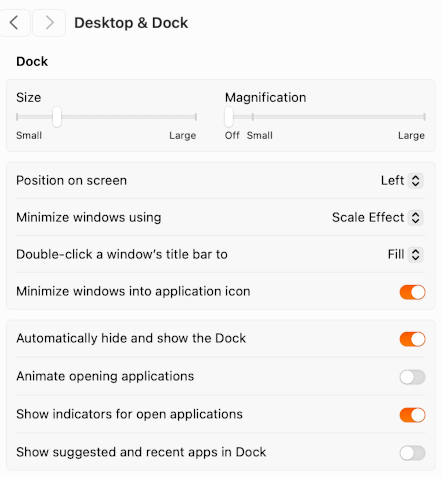Set Magnification slider to Large end
442x477 pixels.
pyautogui.click(x=424, y=117)
